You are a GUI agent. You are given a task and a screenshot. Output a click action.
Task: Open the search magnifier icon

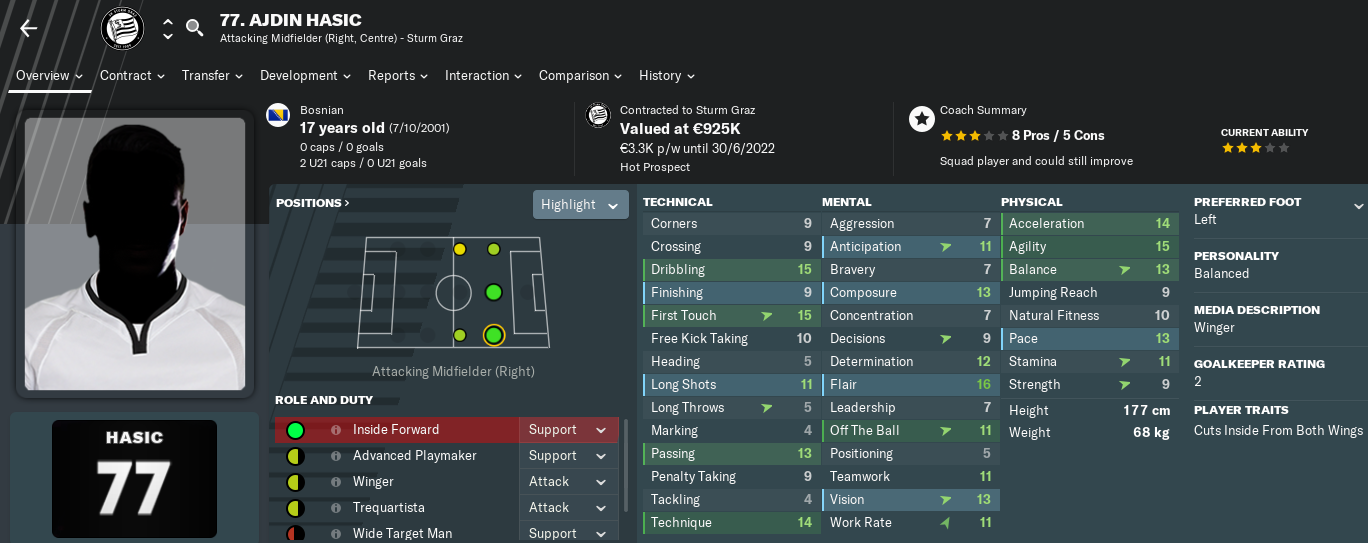(x=195, y=28)
